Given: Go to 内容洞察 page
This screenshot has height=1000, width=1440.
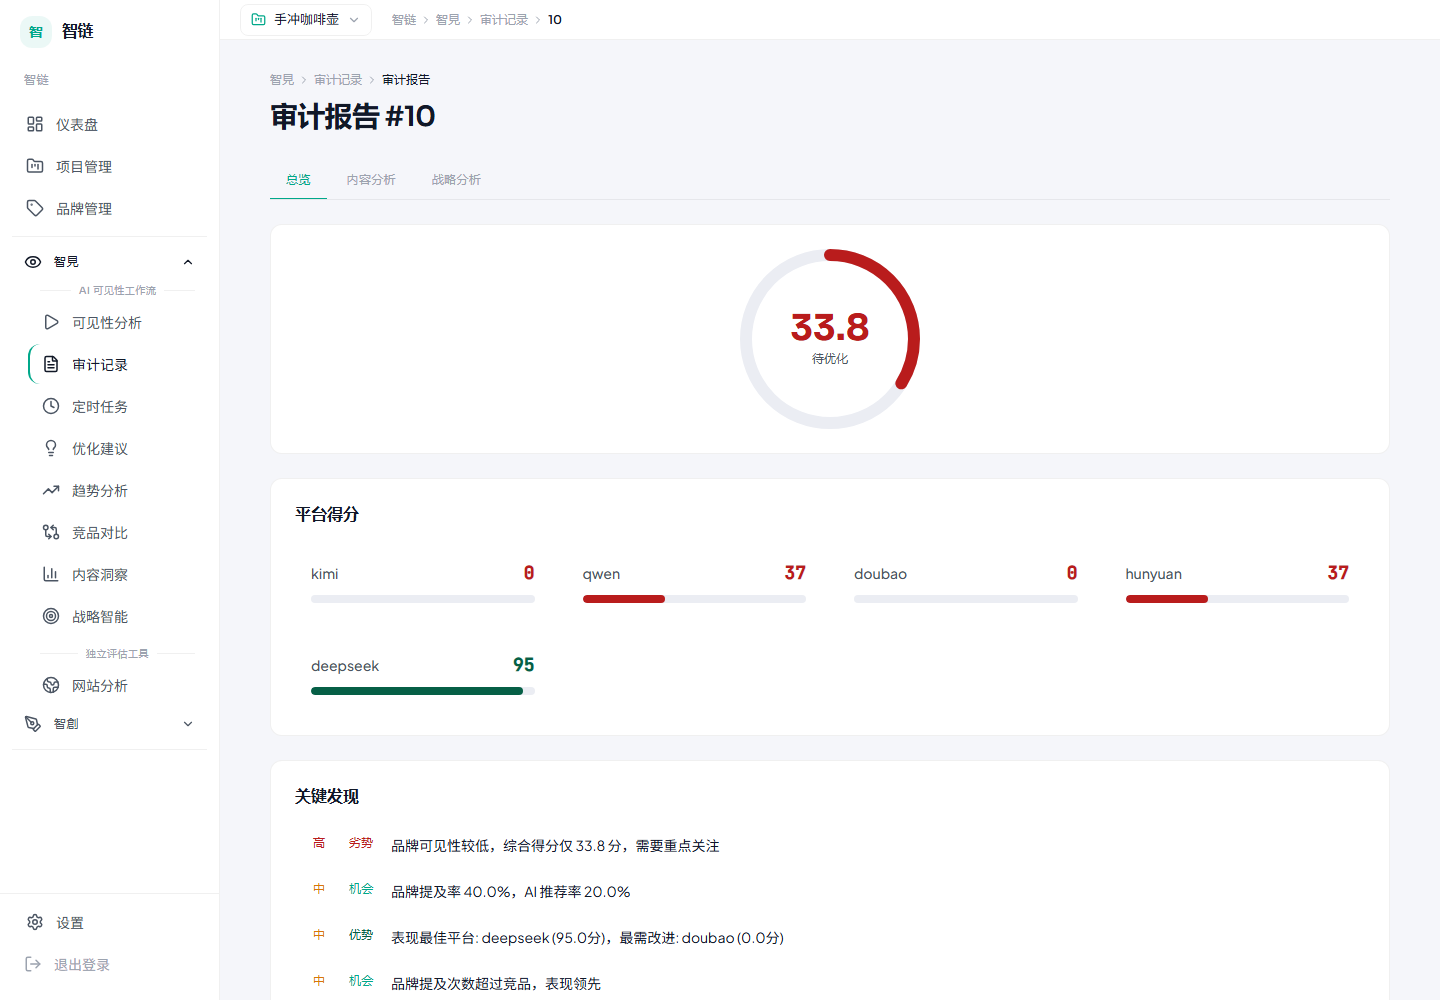Looking at the screenshot, I should click(x=118, y=574).
